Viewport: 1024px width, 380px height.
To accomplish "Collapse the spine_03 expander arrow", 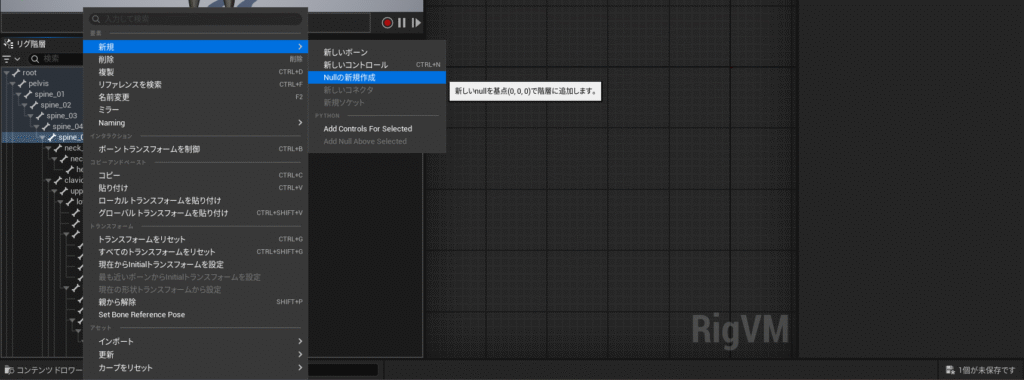I will coord(30,116).
